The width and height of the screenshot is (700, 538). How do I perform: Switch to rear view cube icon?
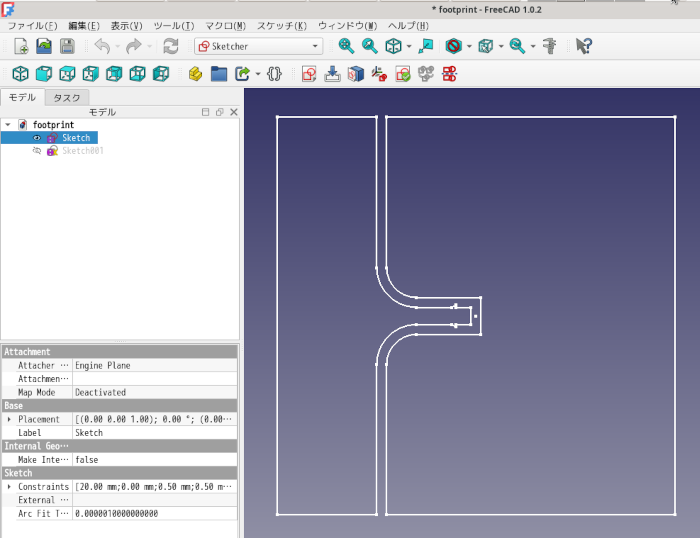114,74
